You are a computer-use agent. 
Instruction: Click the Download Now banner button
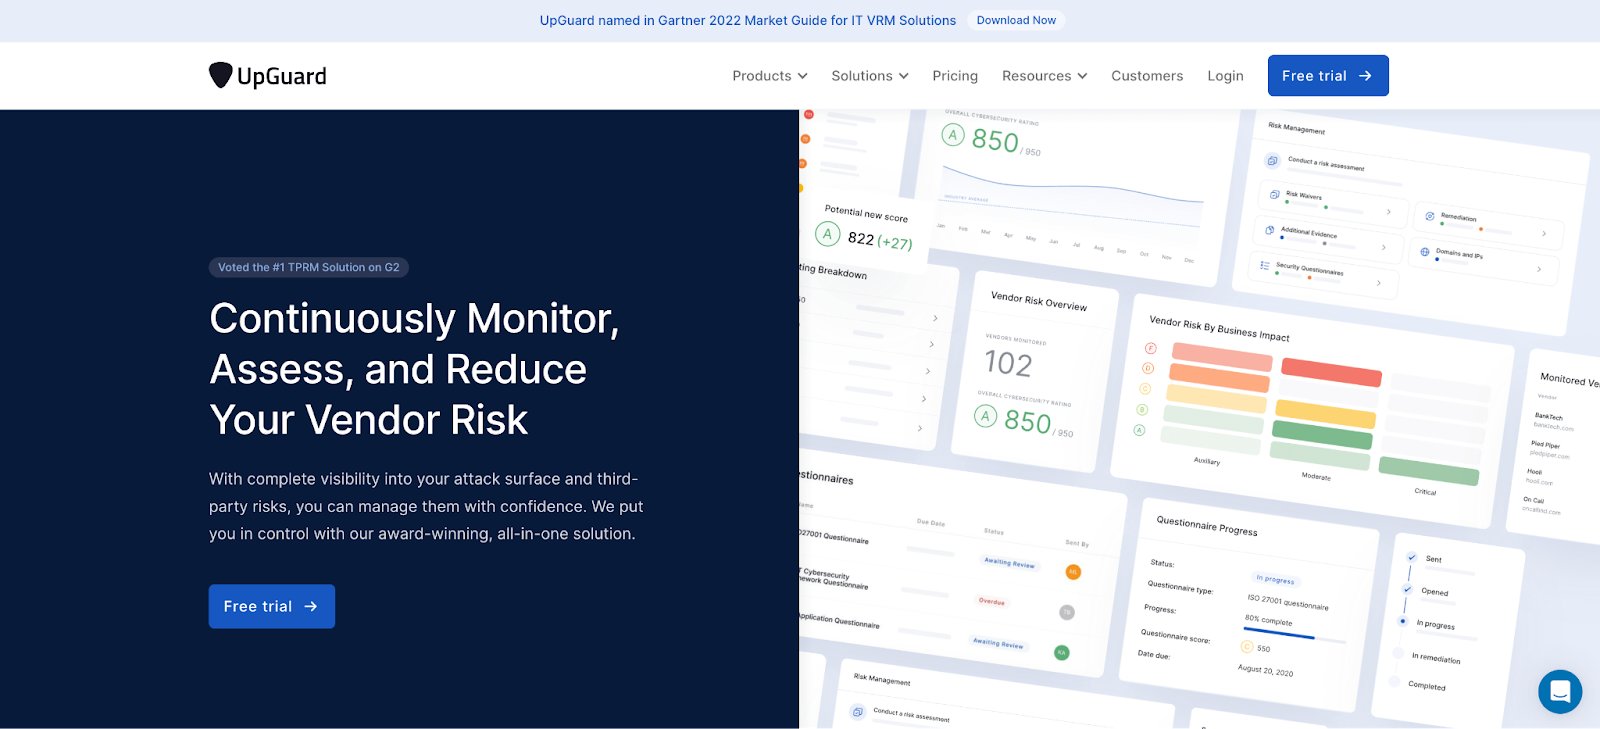(x=1016, y=20)
